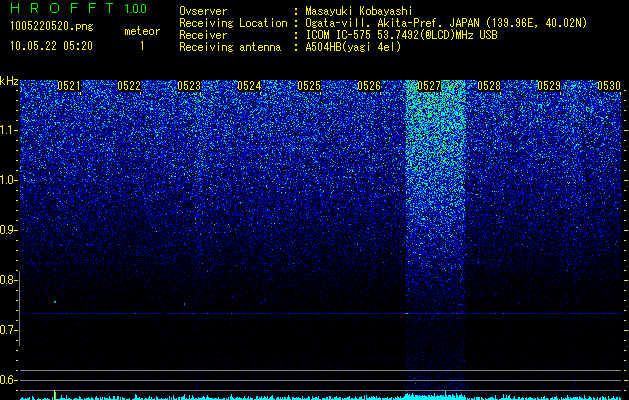Click the 0.9 kHz axis label
The image size is (629, 400).
8,230
